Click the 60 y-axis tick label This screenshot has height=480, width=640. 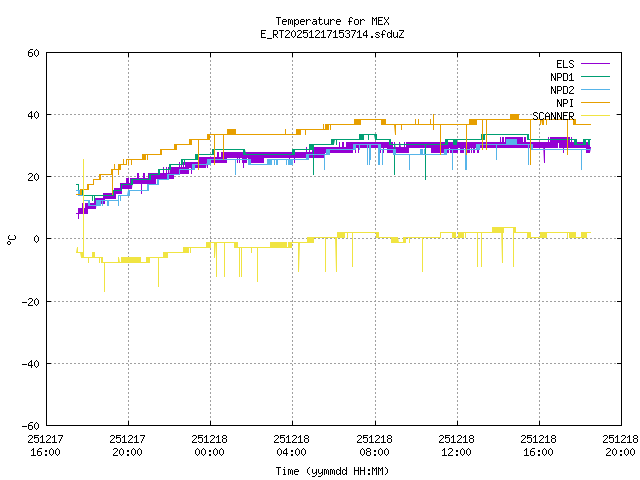click(34, 53)
